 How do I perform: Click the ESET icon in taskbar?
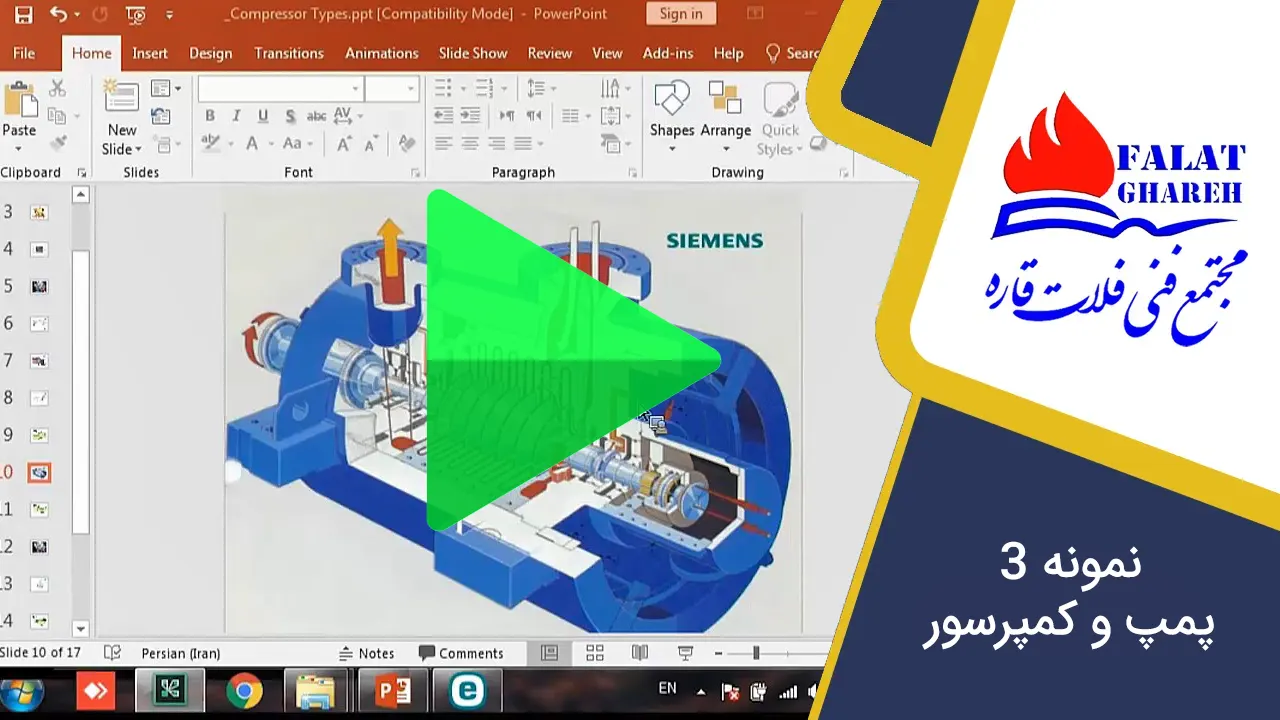(x=467, y=692)
